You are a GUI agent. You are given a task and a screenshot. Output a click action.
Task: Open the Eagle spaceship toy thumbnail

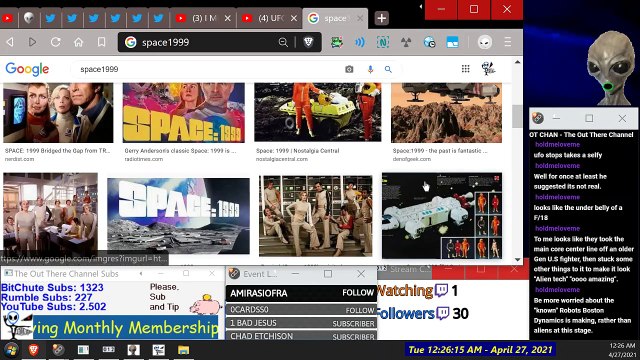(x=442, y=216)
